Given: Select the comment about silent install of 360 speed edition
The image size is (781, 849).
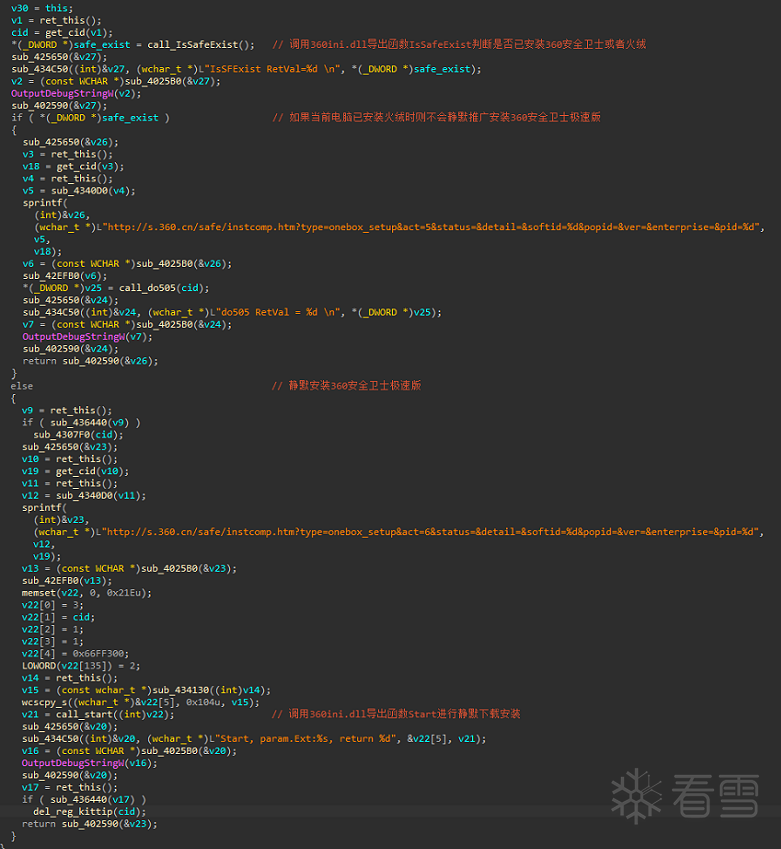Looking at the screenshot, I should (346, 386).
